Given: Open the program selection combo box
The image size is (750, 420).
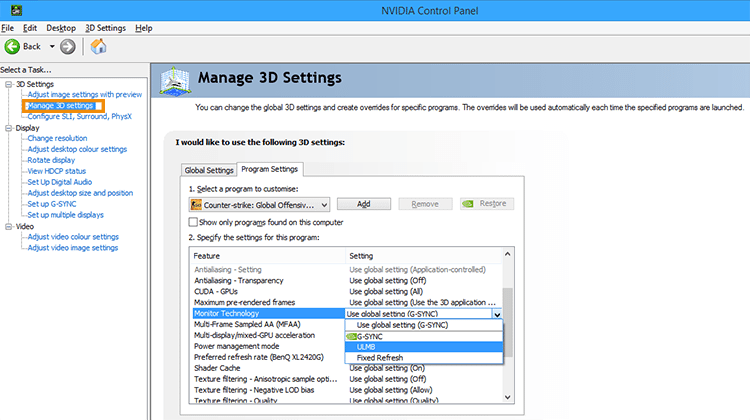Looking at the screenshot, I should 259,205.
